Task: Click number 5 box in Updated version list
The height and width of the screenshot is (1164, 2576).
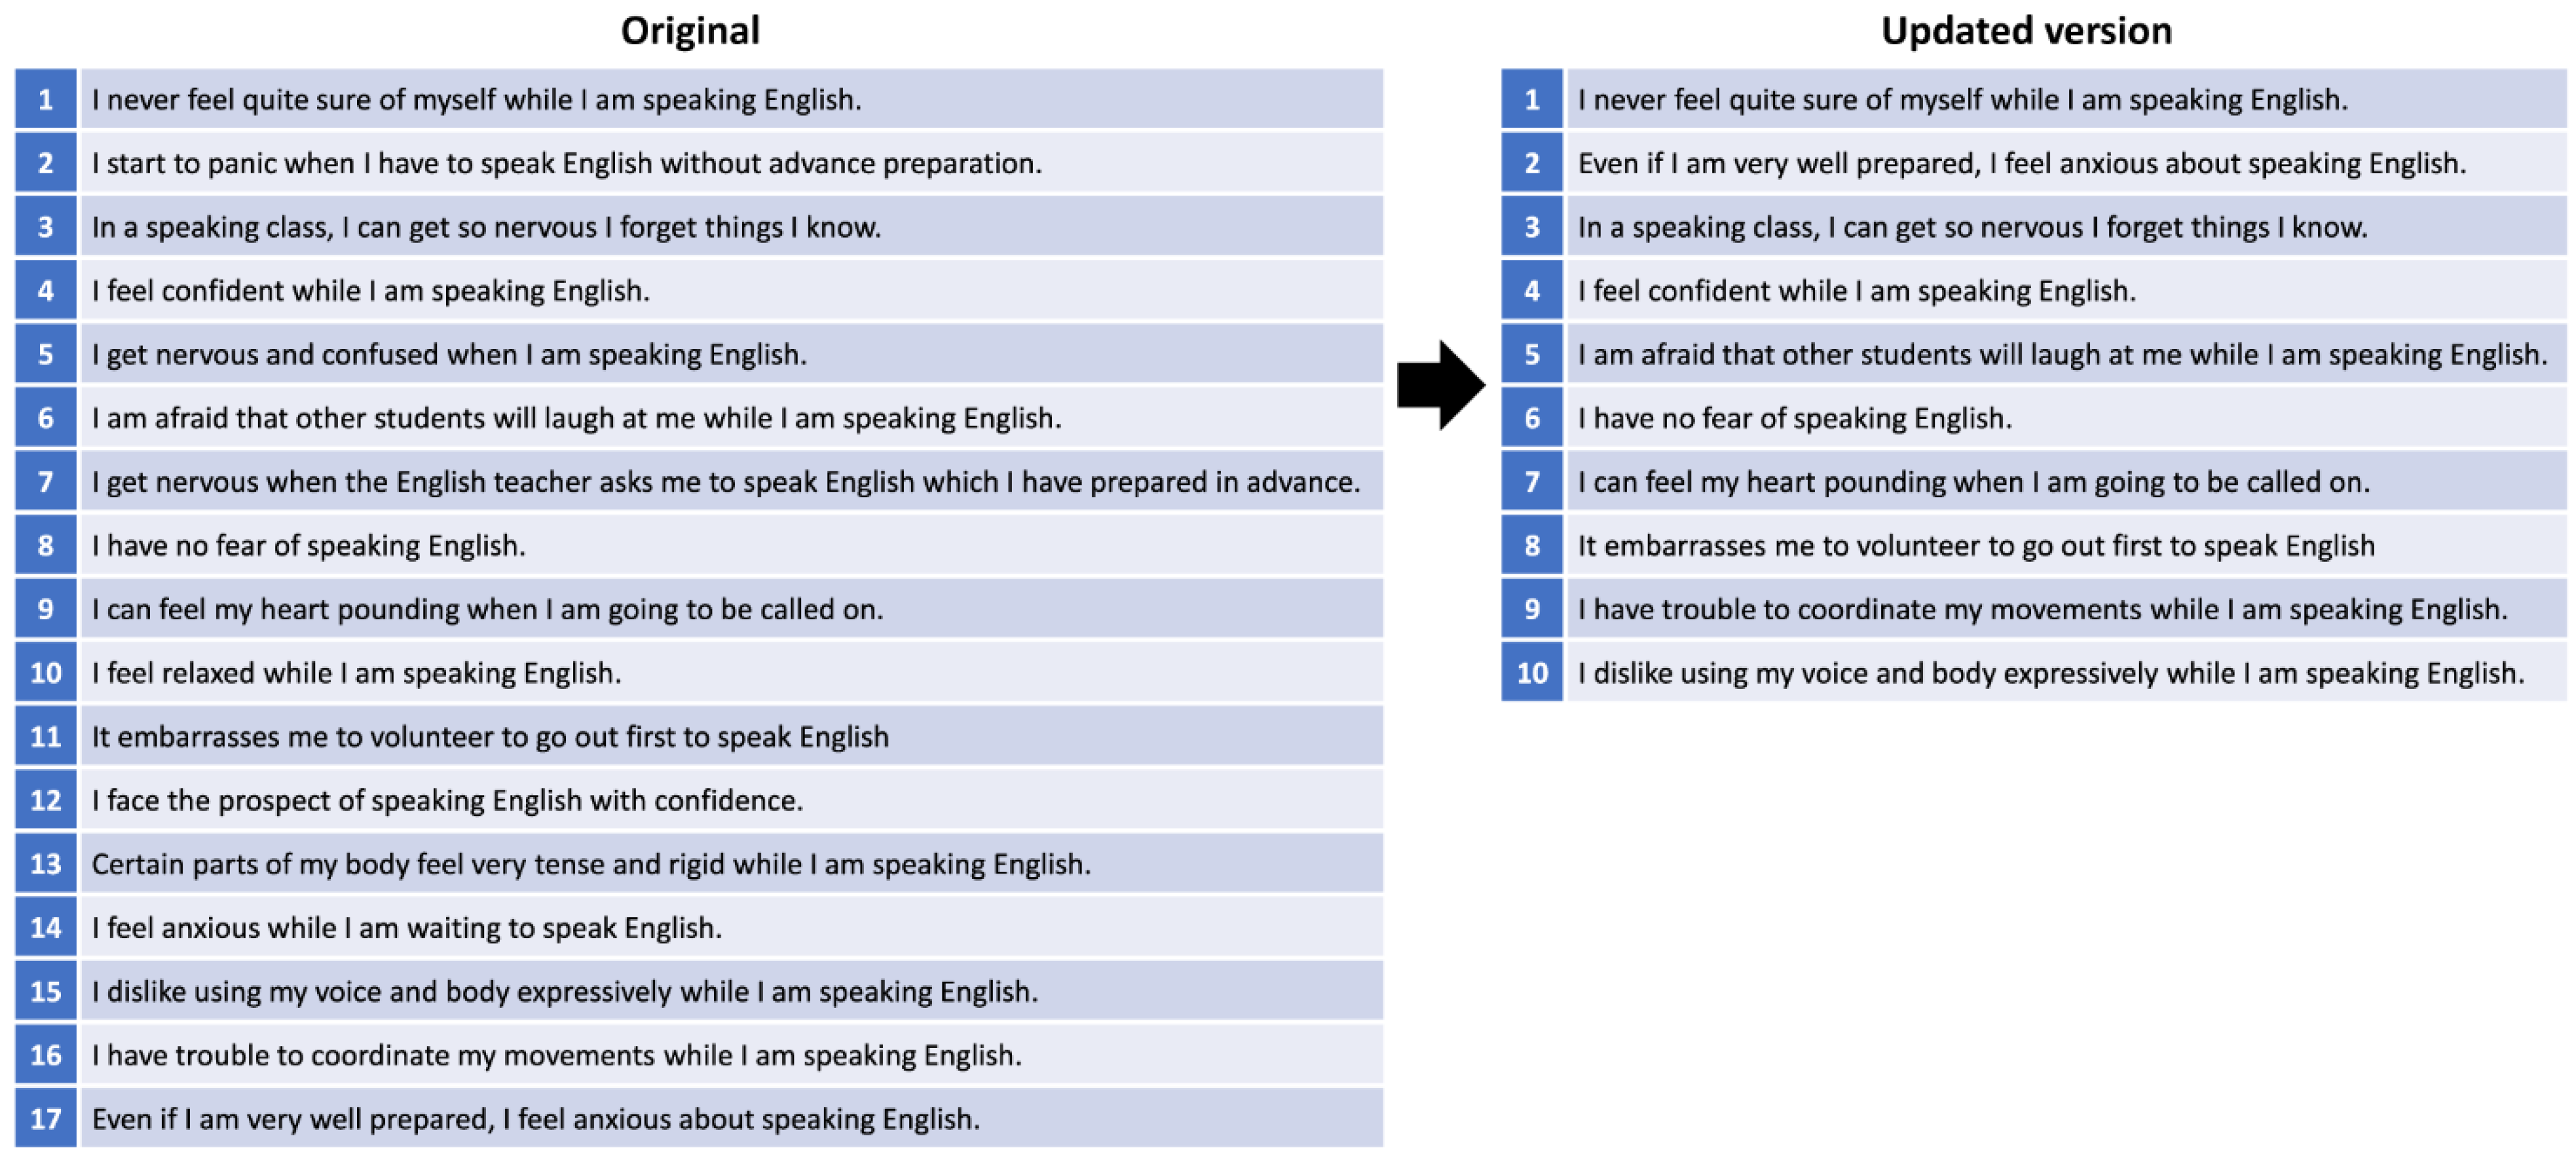Action: (1531, 354)
